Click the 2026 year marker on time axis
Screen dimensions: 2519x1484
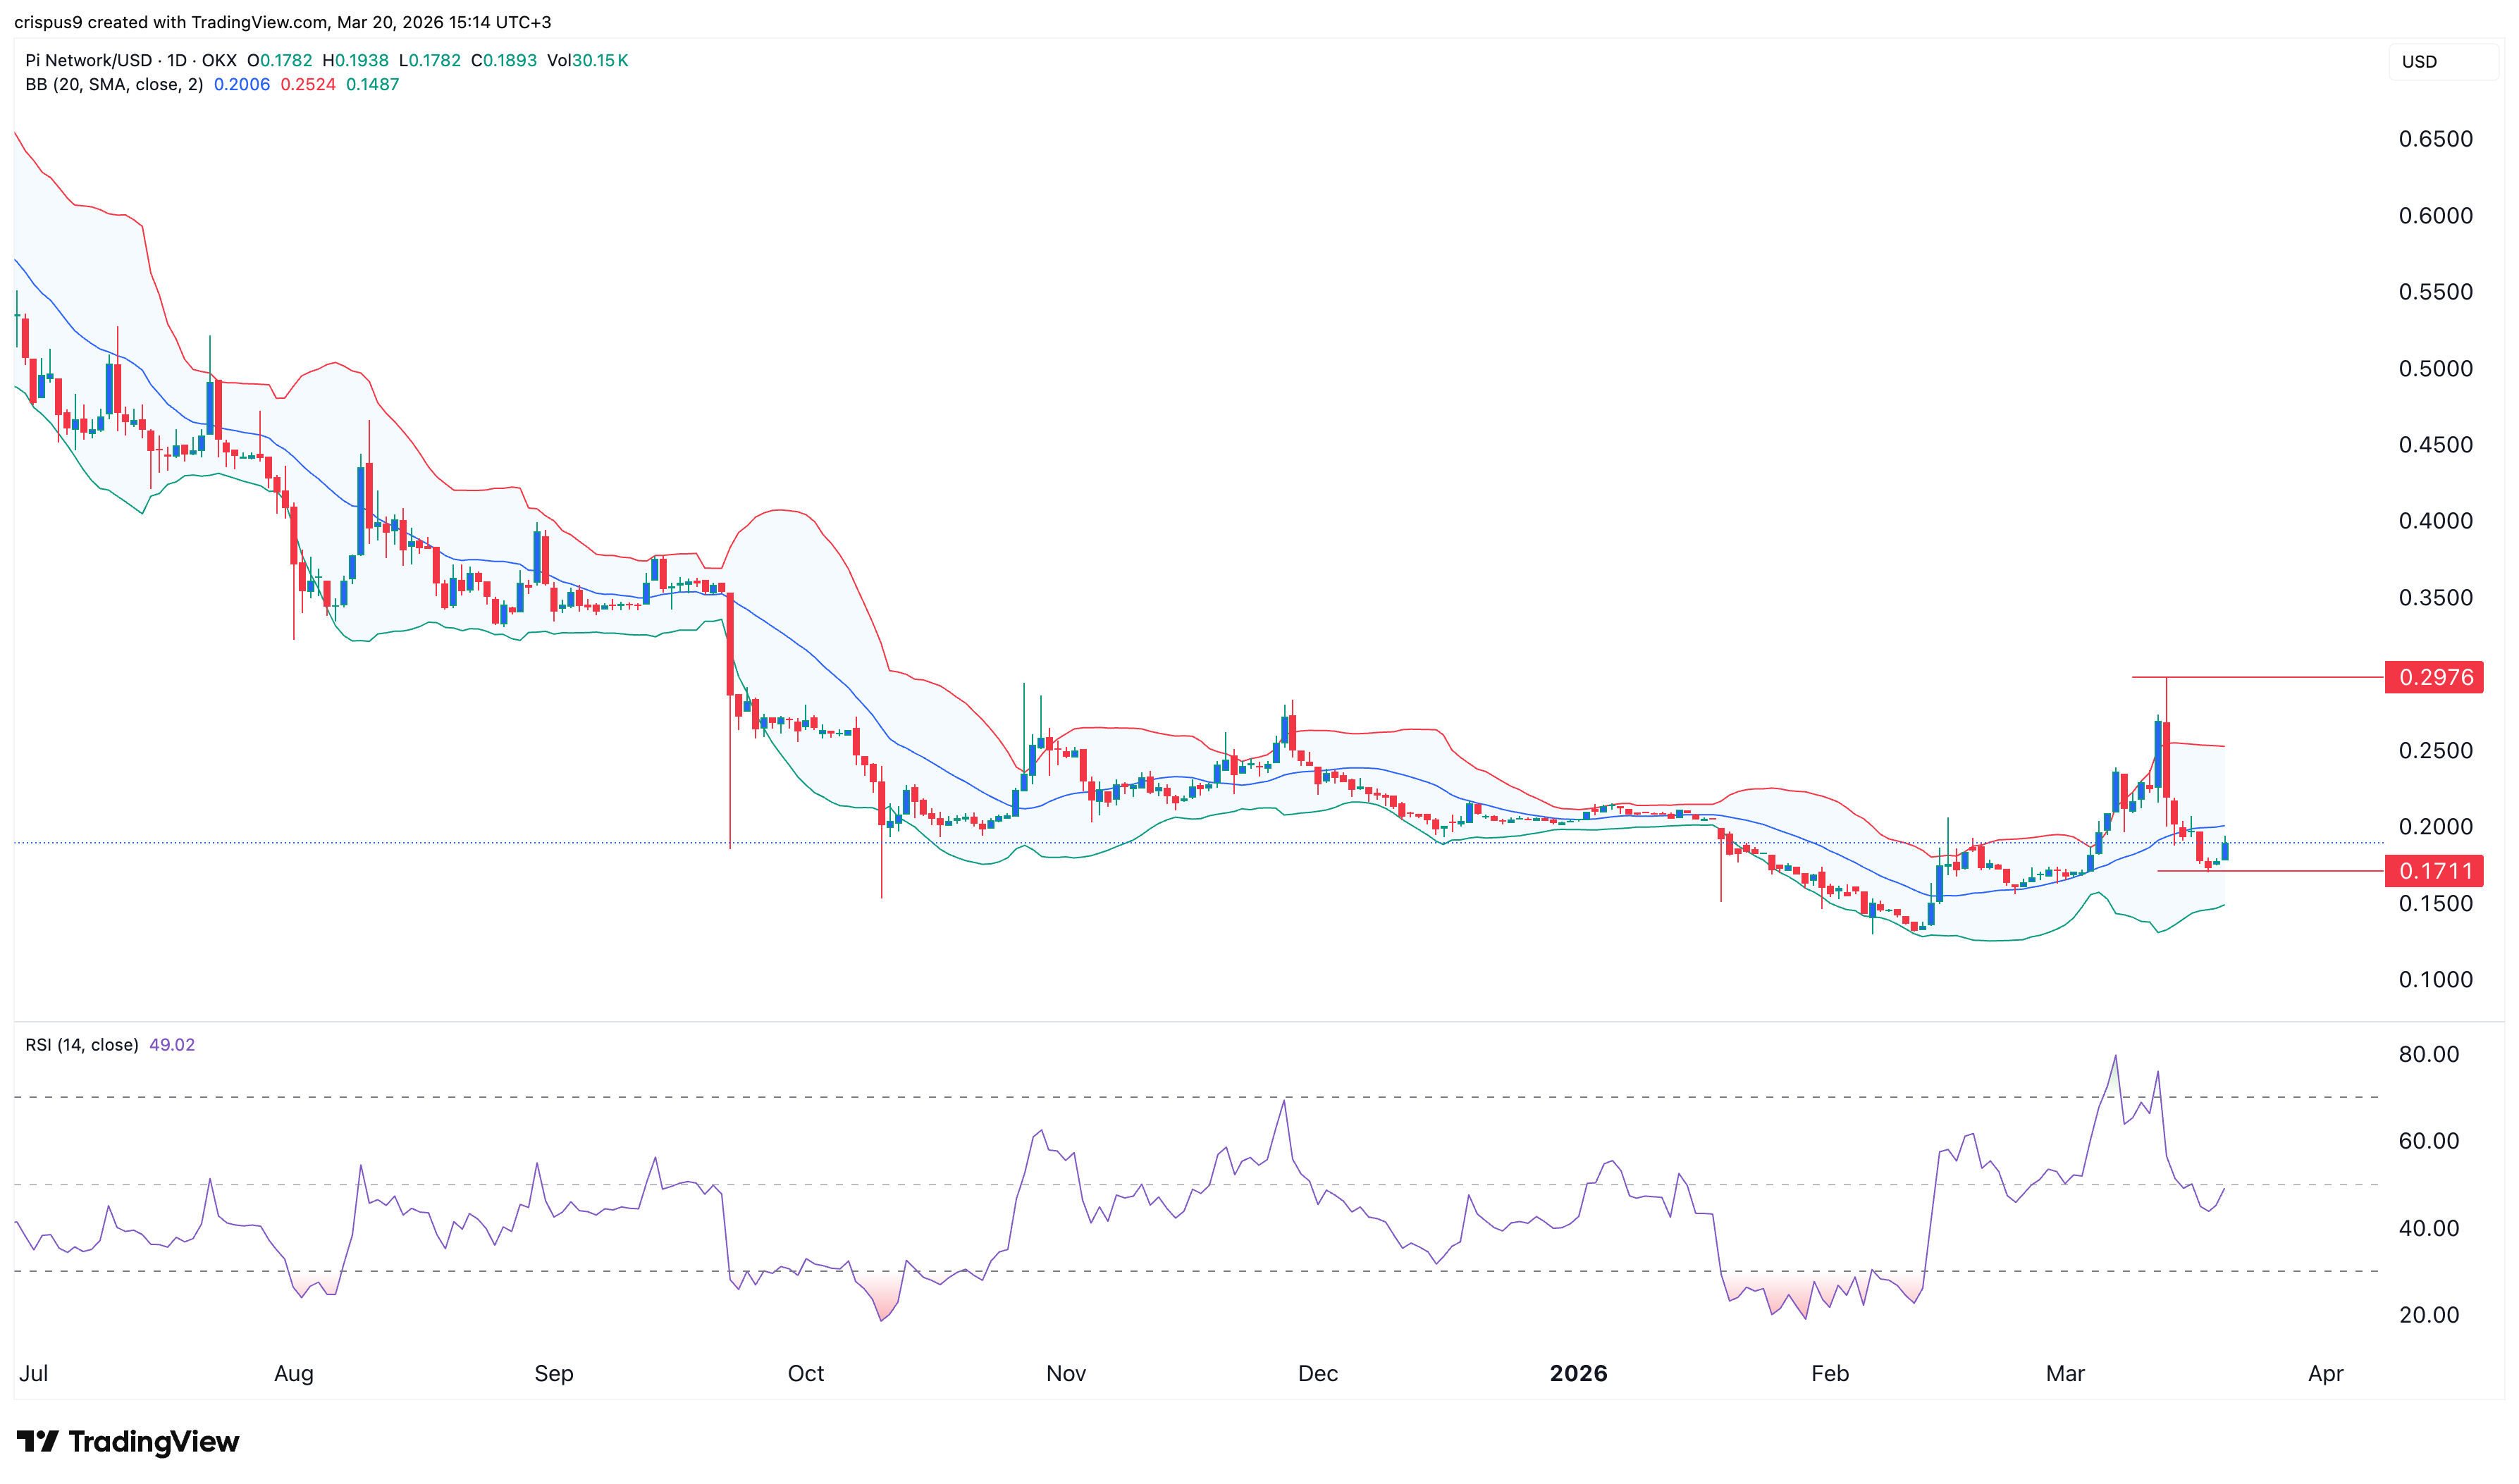tap(1578, 1373)
